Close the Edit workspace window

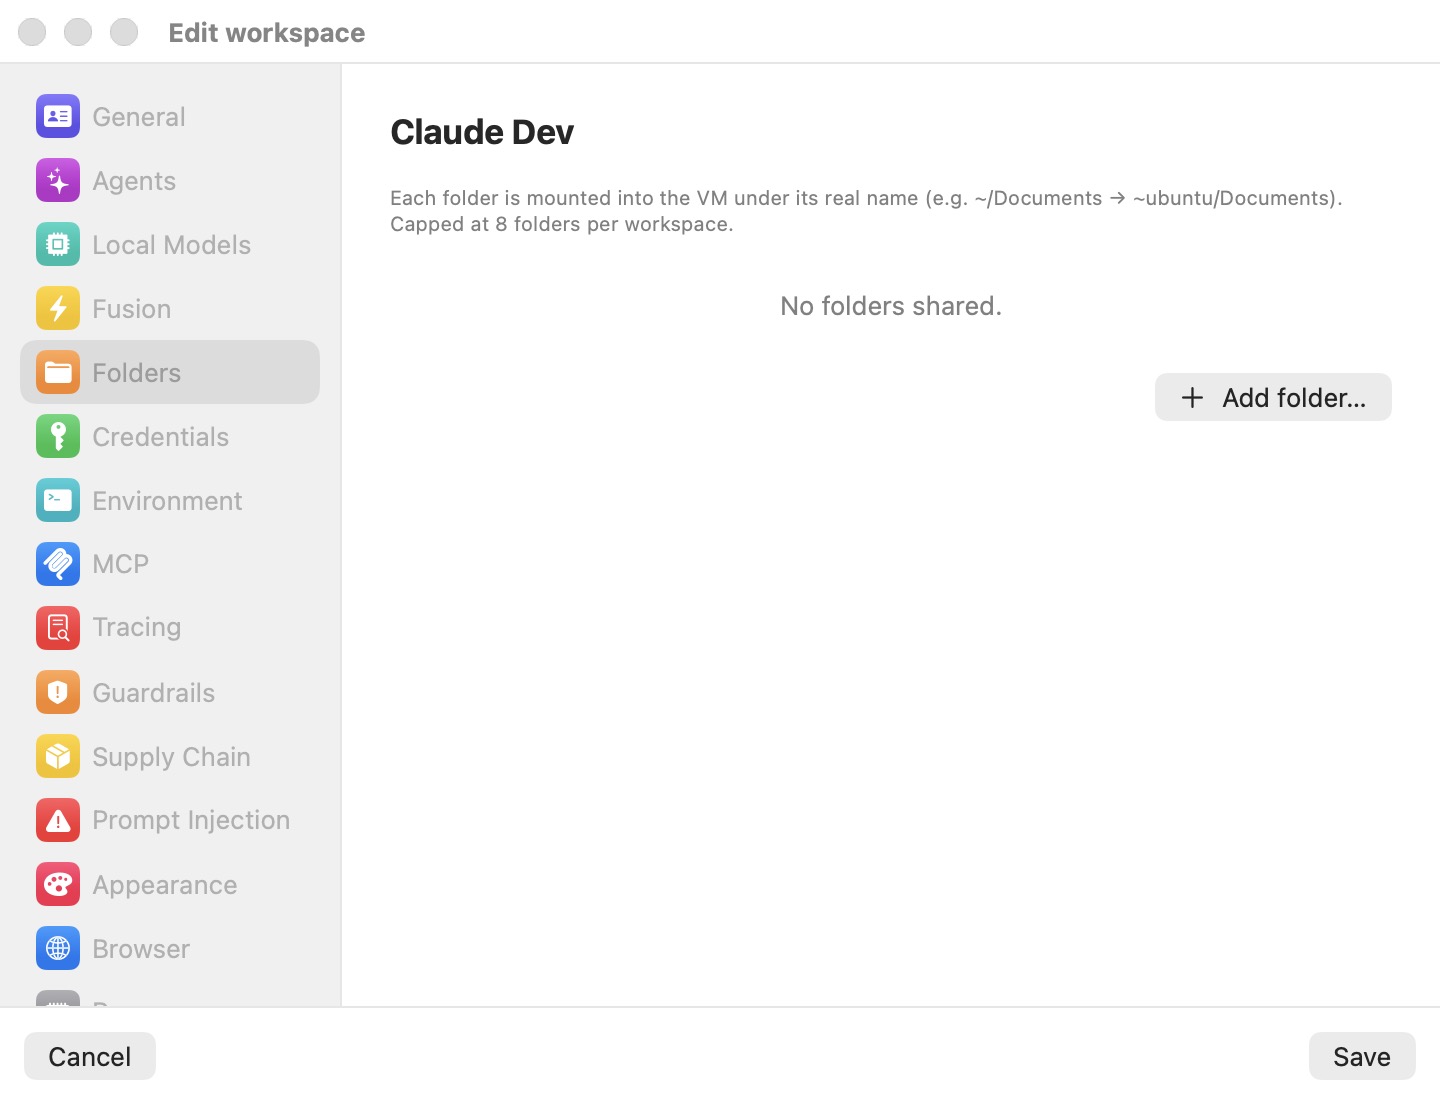pyautogui.click(x=32, y=32)
